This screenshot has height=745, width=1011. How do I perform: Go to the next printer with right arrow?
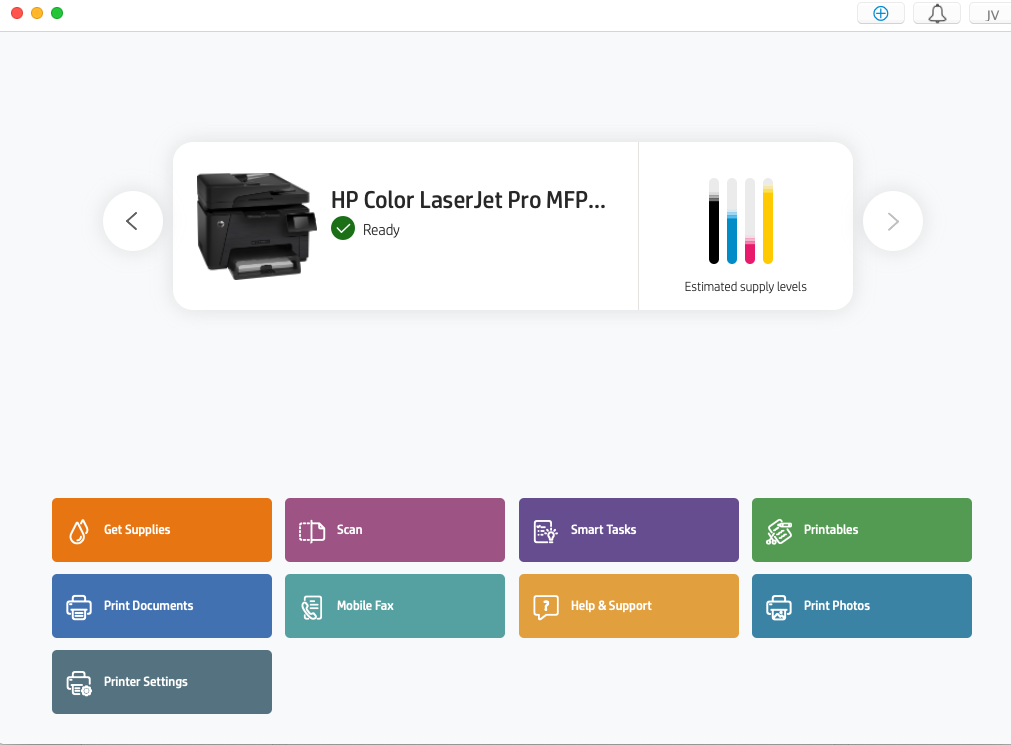pos(893,221)
